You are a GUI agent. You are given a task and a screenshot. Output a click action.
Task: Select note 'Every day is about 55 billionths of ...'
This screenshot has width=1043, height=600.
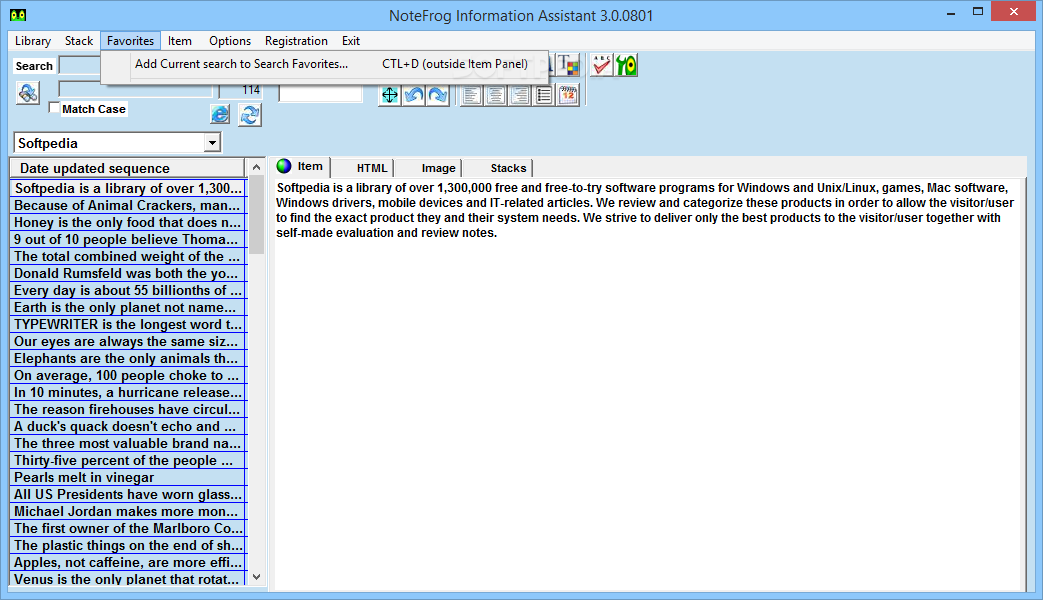pyautogui.click(x=128, y=291)
